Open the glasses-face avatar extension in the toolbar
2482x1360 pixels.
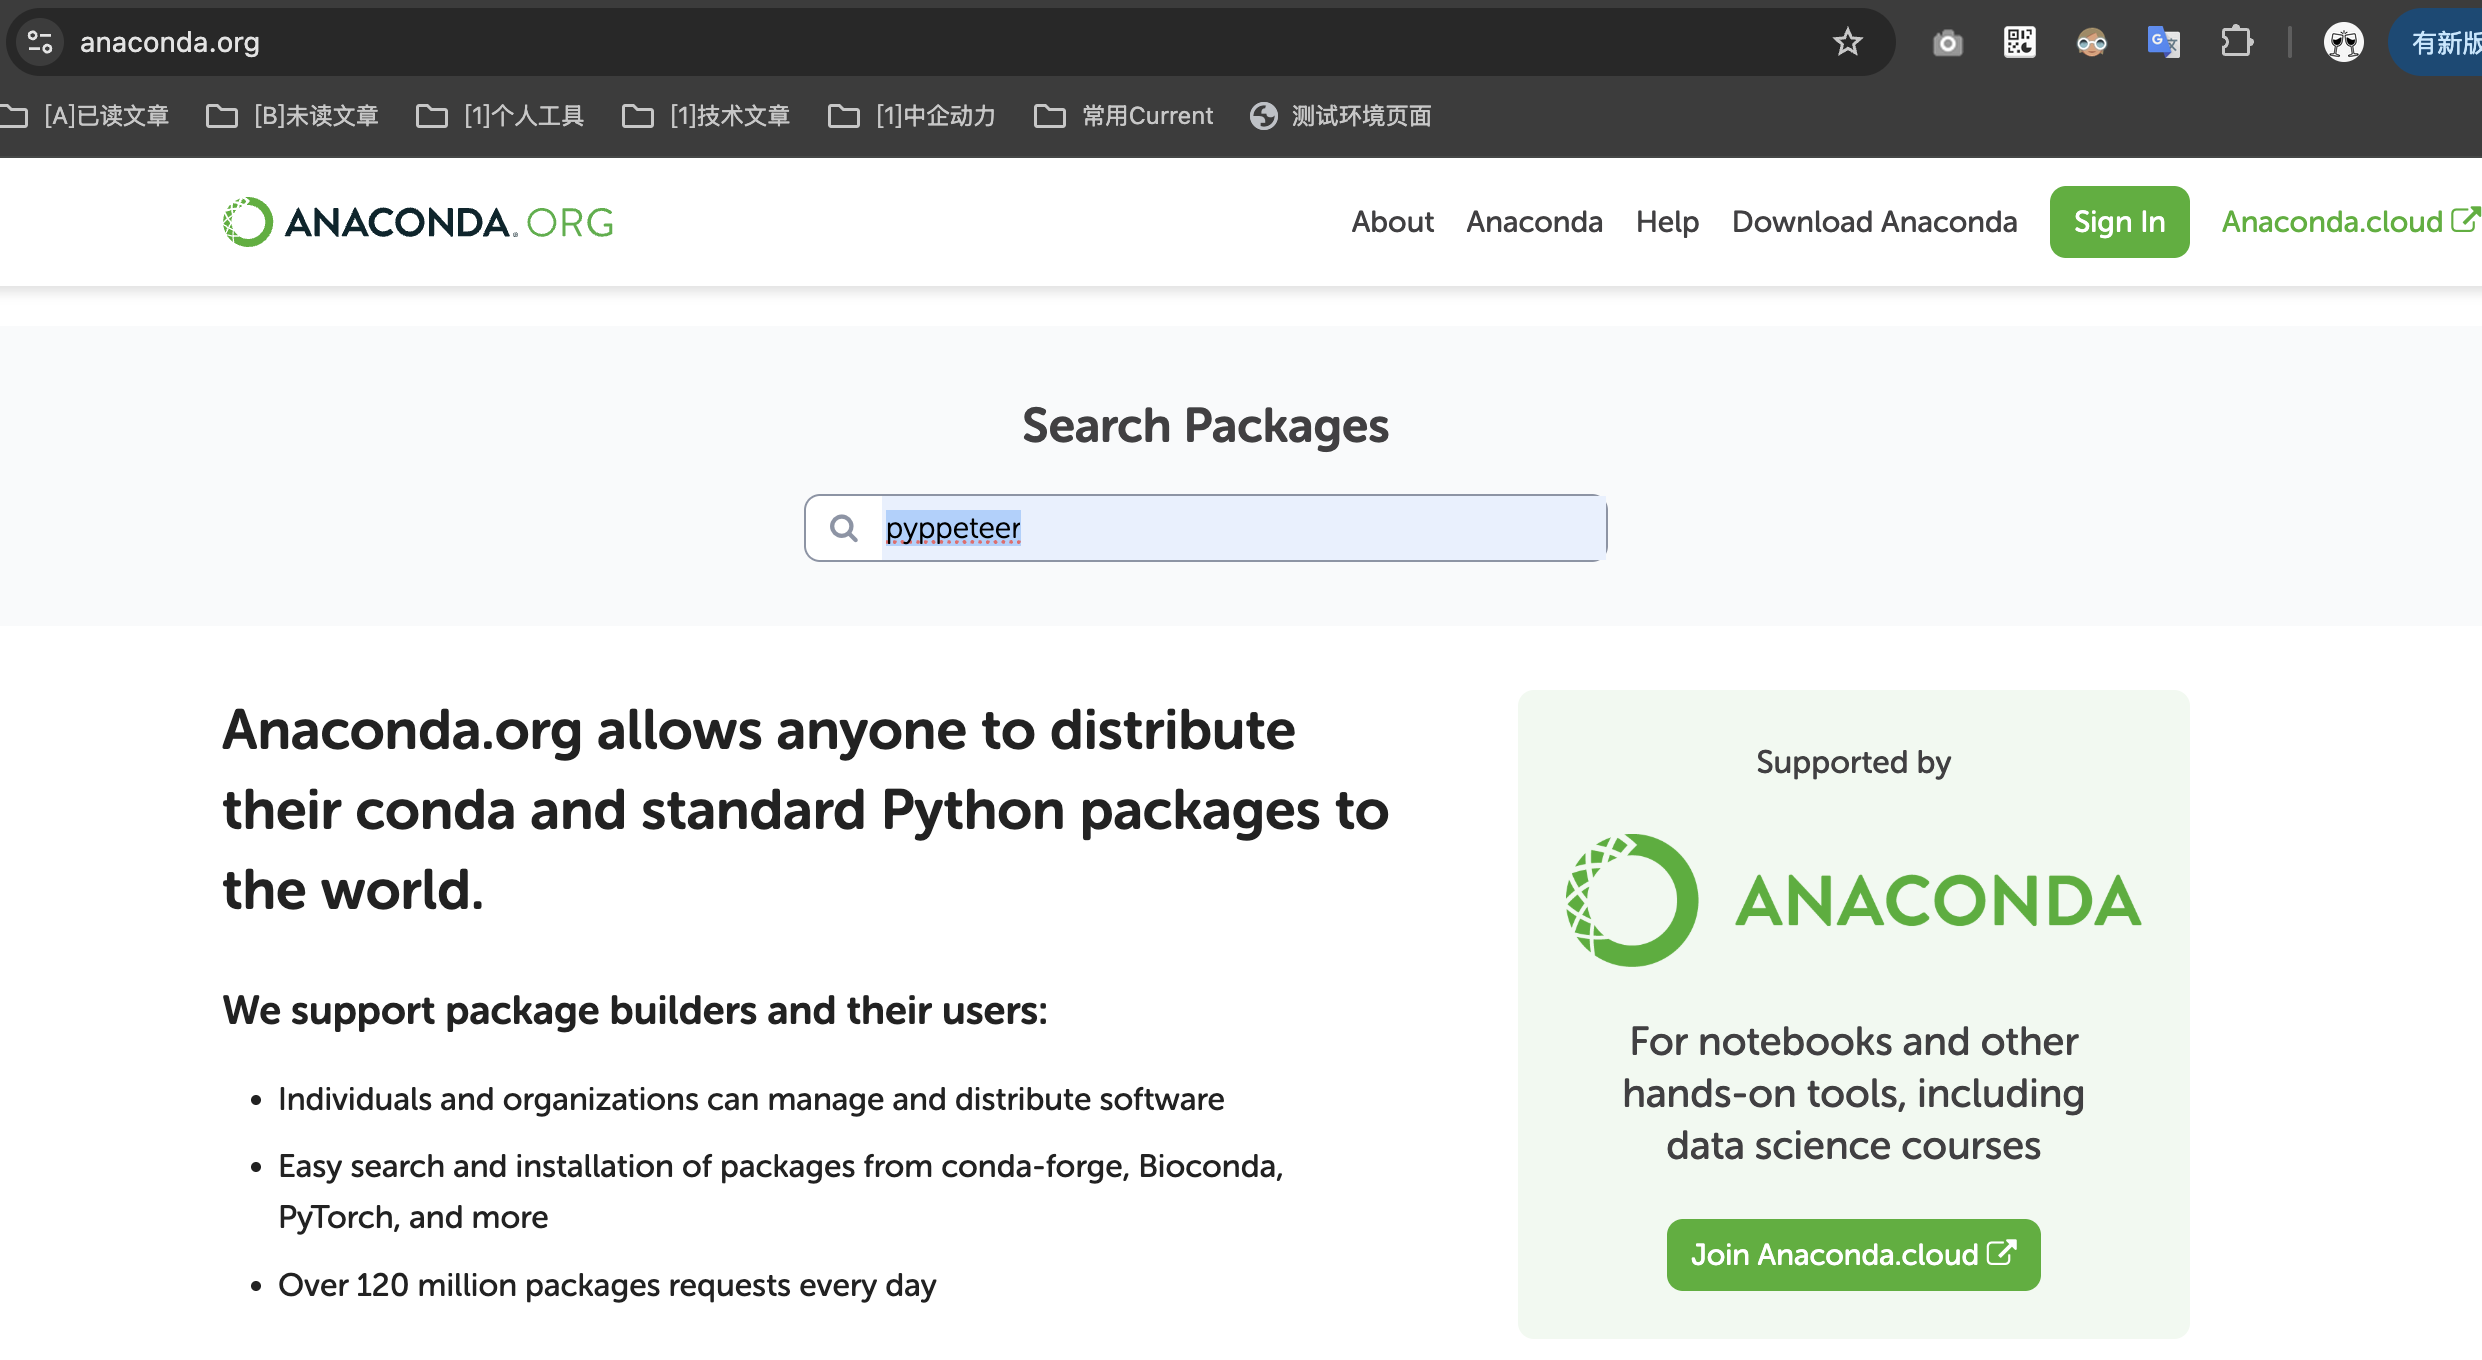(x=2091, y=42)
